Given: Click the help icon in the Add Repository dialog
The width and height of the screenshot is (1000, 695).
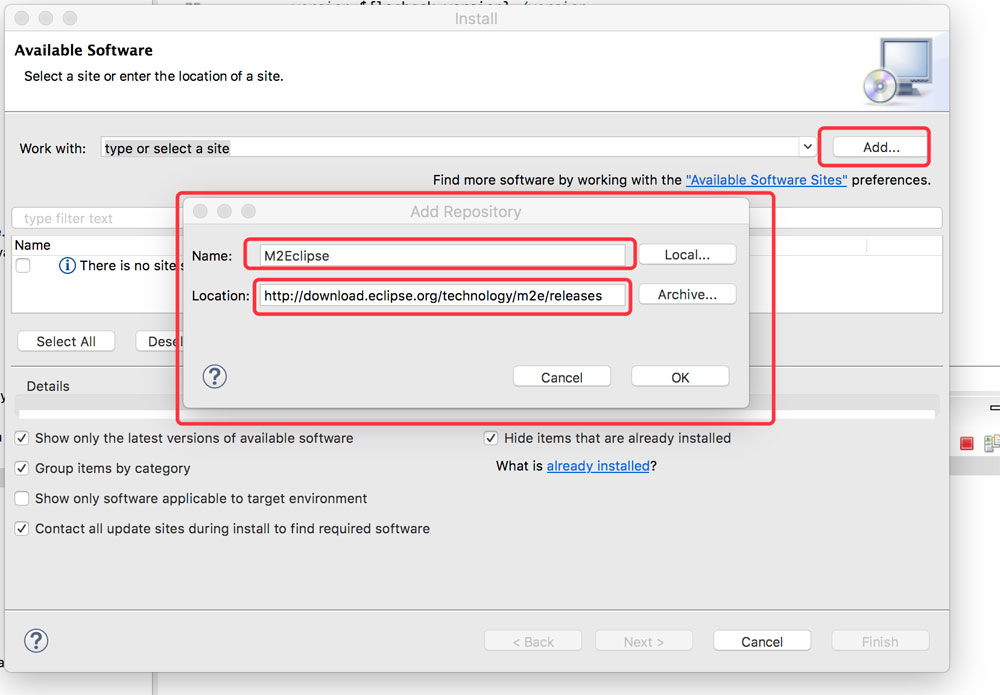Looking at the screenshot, I should click(x=214, y=377).
